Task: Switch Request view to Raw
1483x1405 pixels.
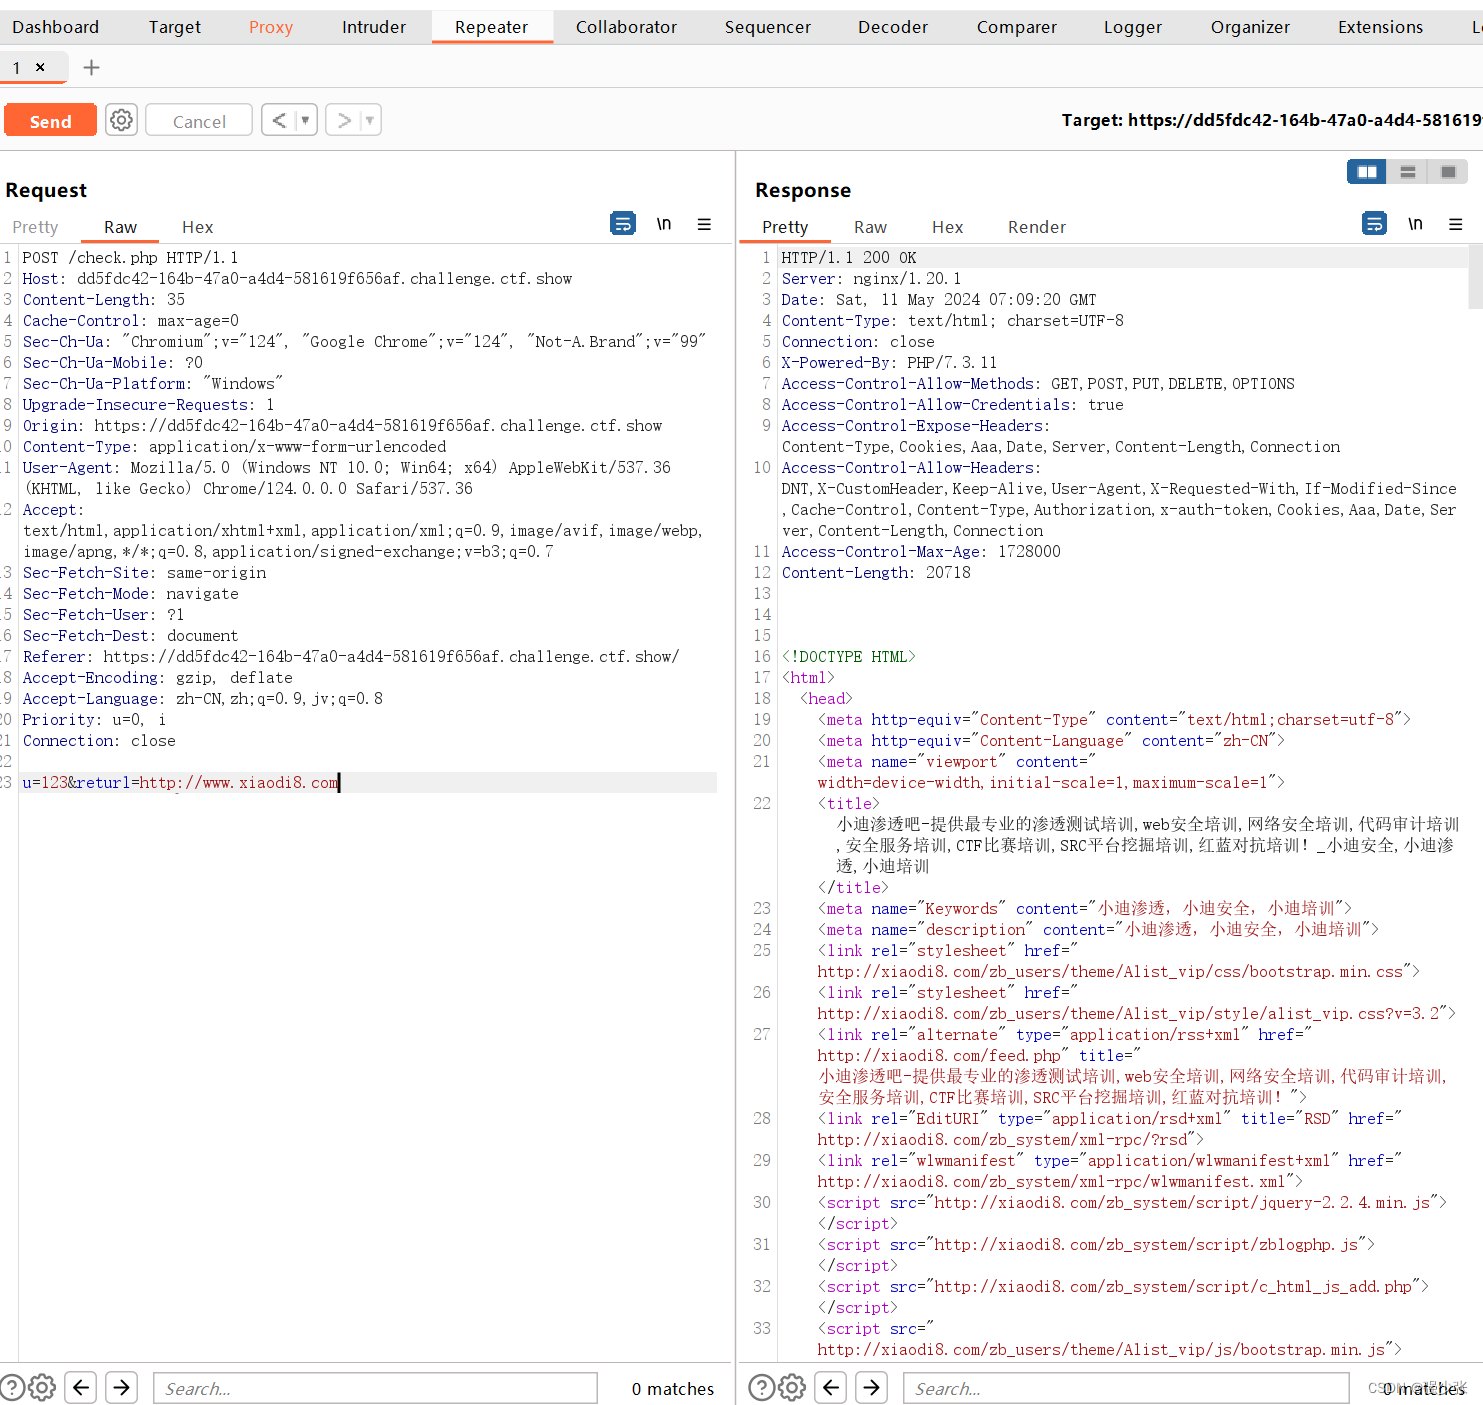Action: (x=120, y=227)
